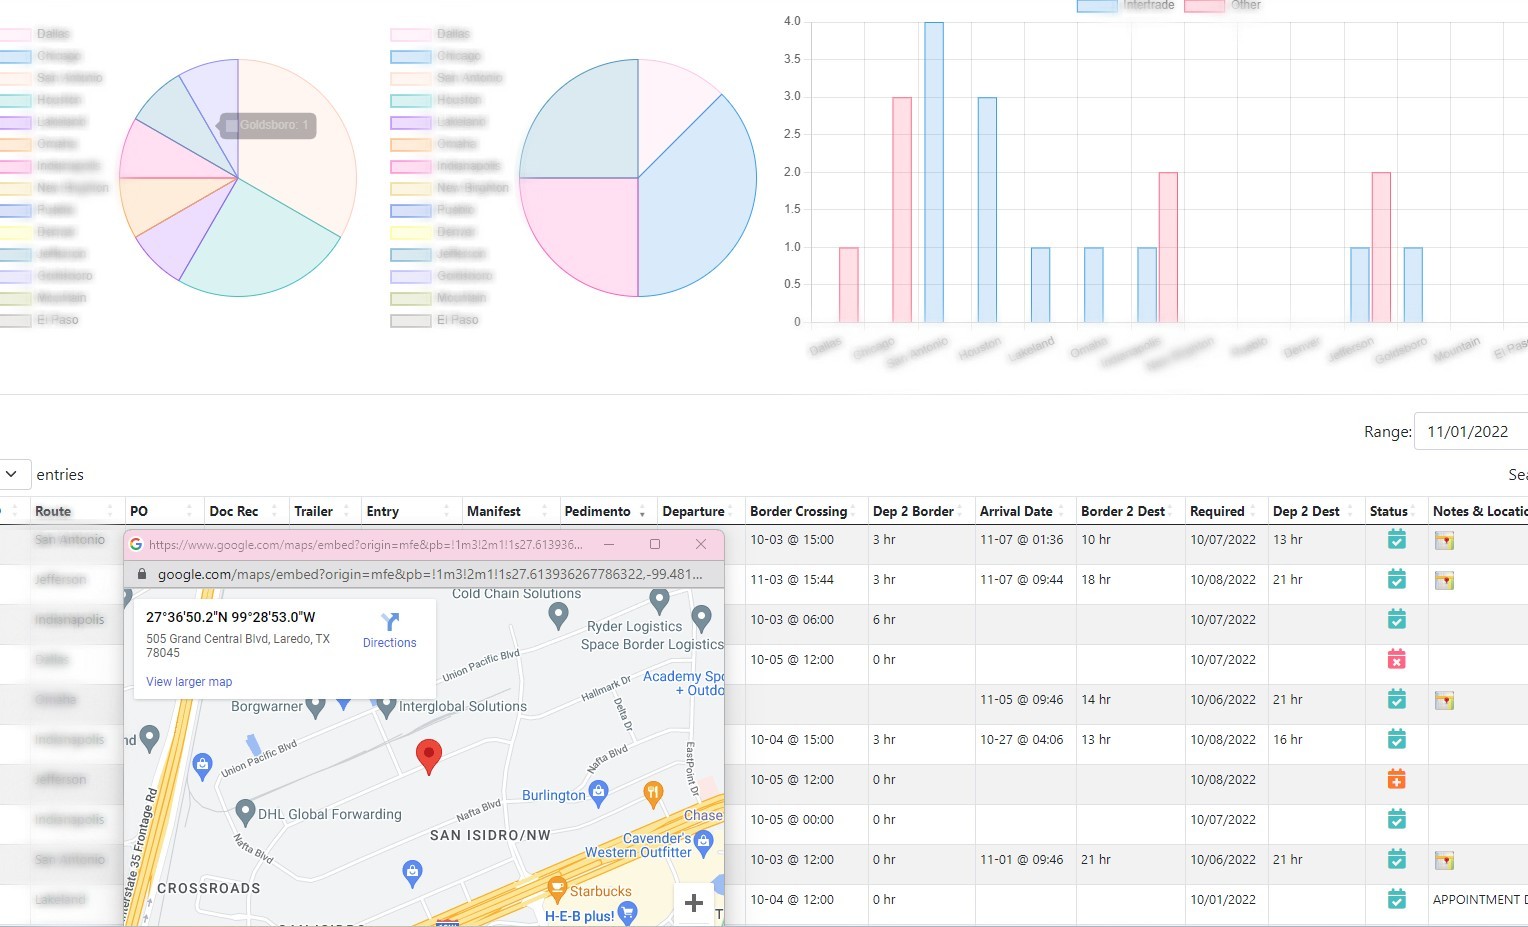Click the orange calendar-plus status icon
The width and height of the screenshot is (1528, 927).
pyautogui.click(x=1396, y=780)
